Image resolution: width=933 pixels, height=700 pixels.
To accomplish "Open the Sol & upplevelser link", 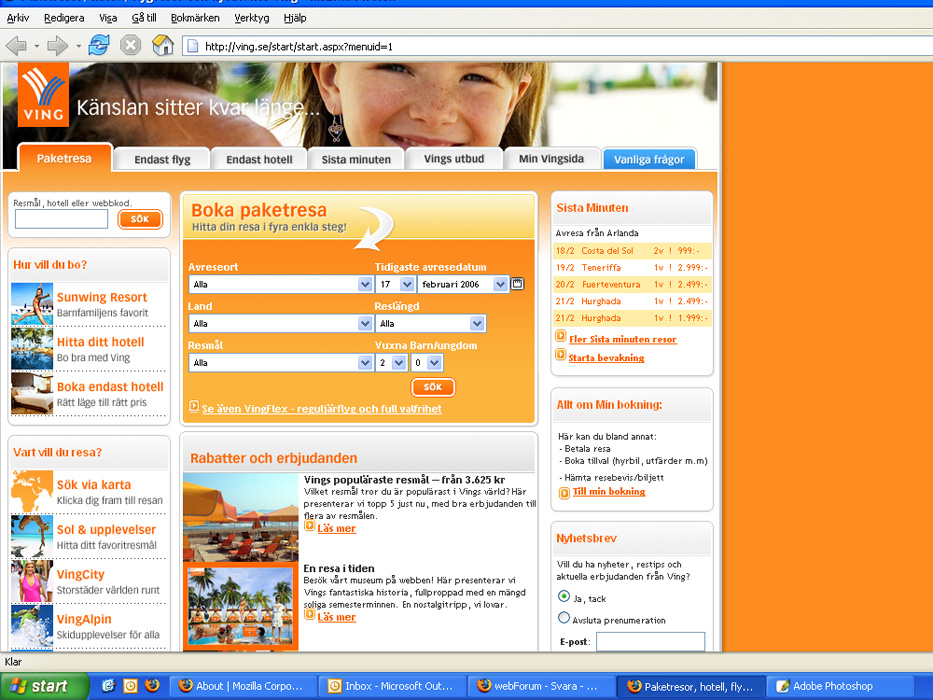I will coord(106,530).
